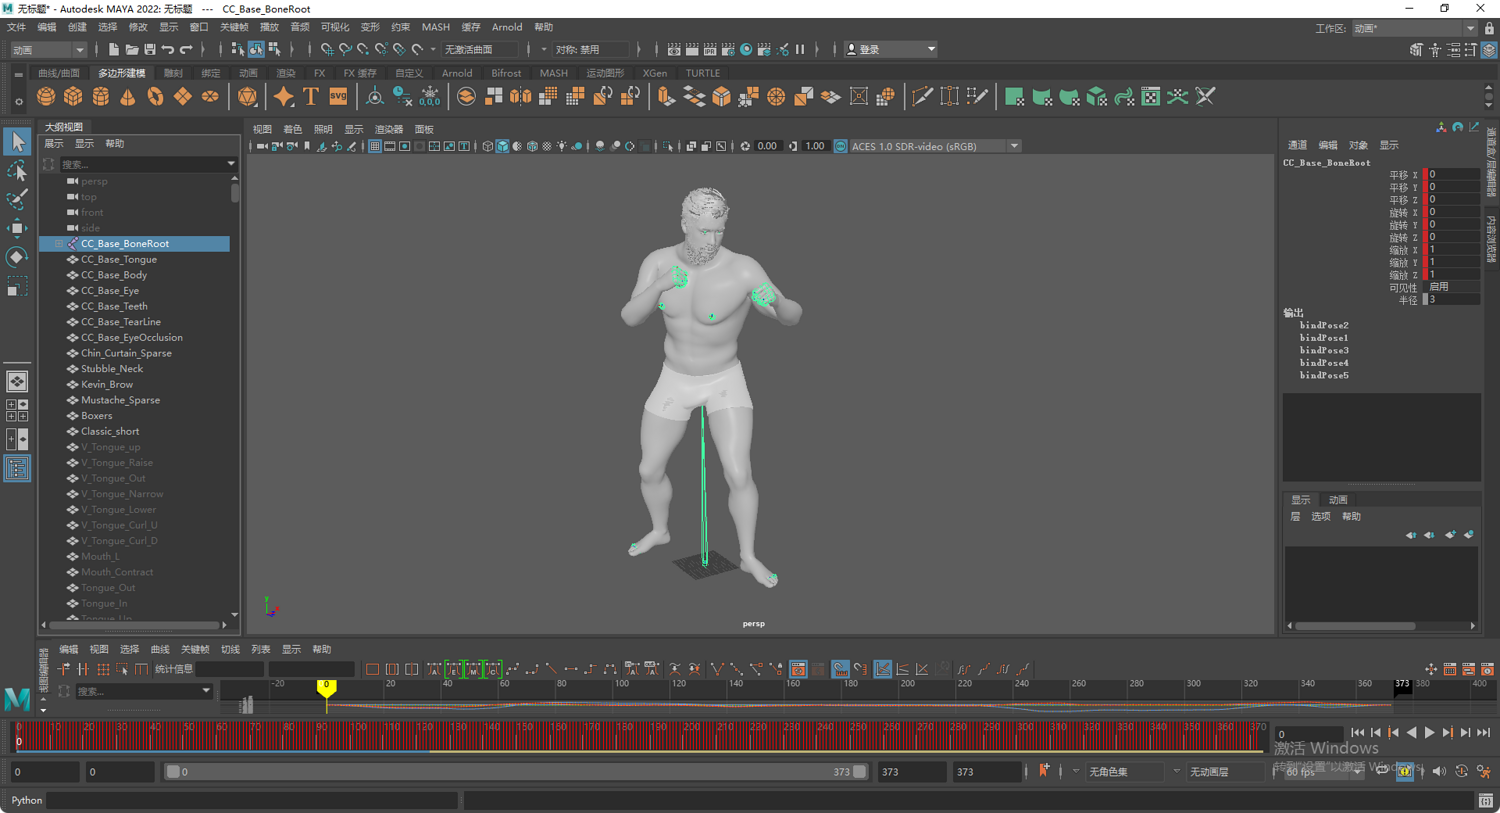Switch to the XGen shelf tab
The image size is (1500, 813).
(655, 73)
